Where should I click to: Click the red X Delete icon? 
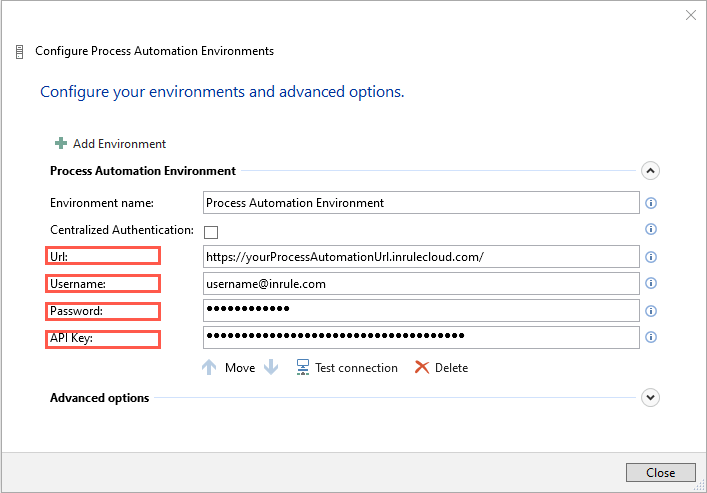[422, 368]
